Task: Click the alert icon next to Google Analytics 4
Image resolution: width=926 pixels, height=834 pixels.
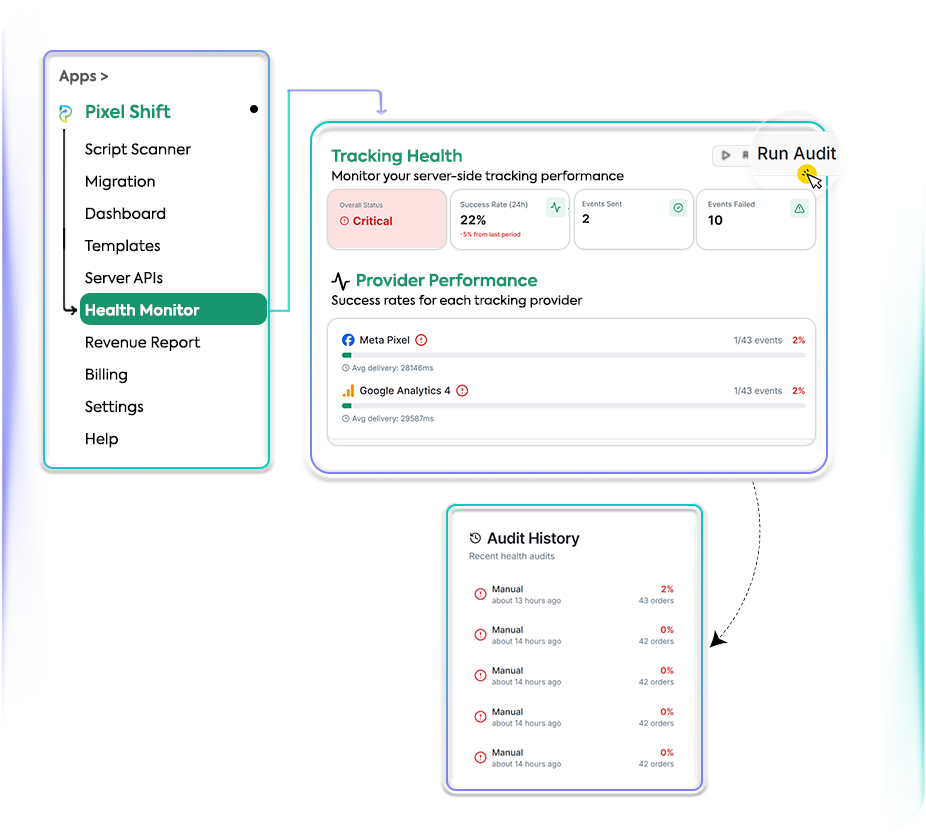Action: [462, 390]
